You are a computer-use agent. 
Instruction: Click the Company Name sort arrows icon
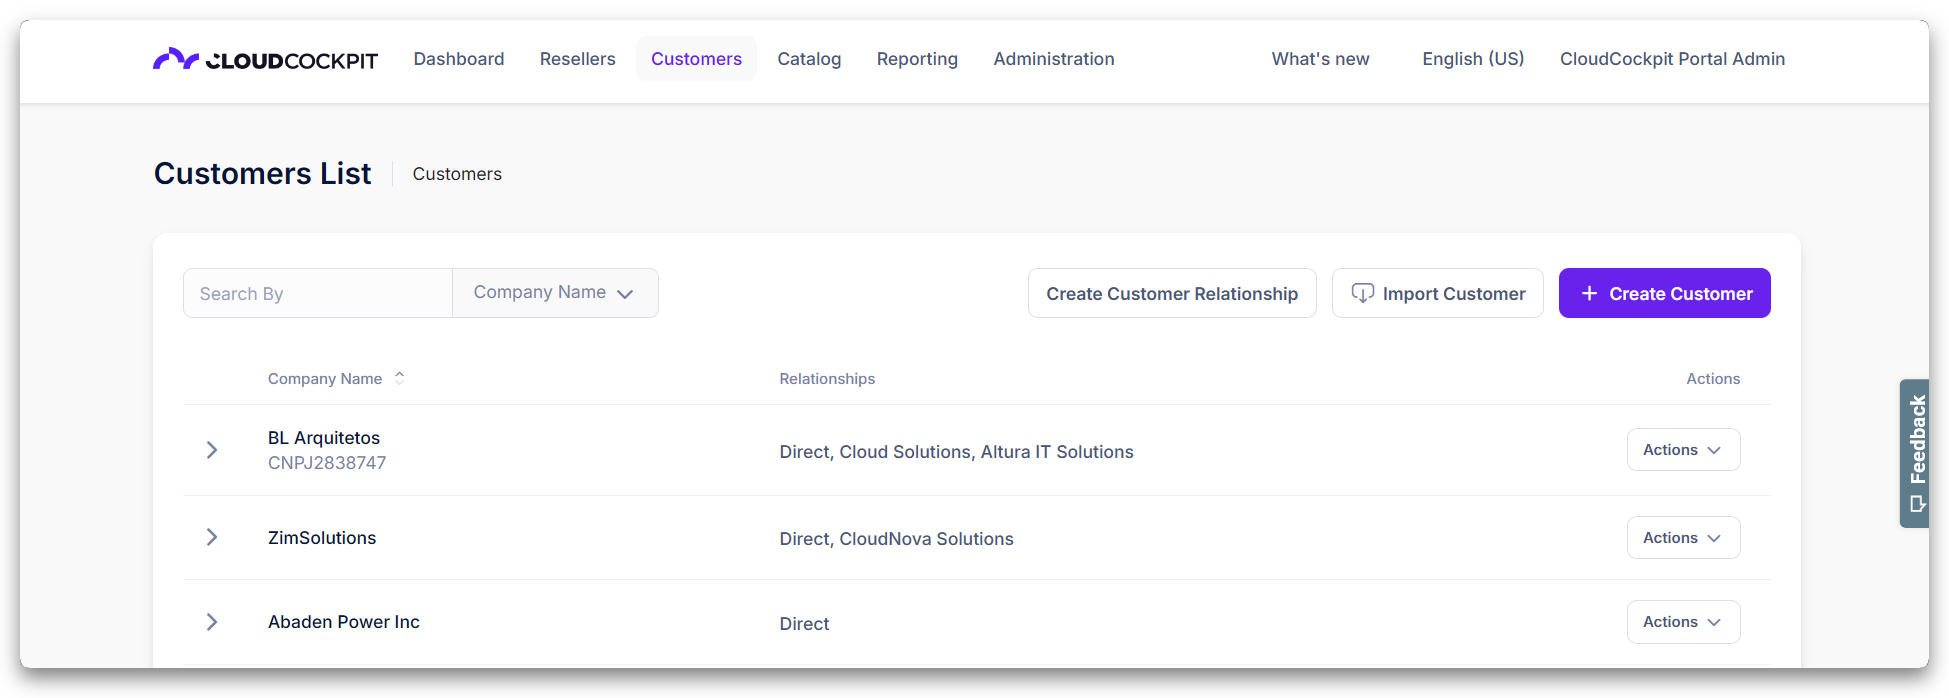[x=399, y=378]
